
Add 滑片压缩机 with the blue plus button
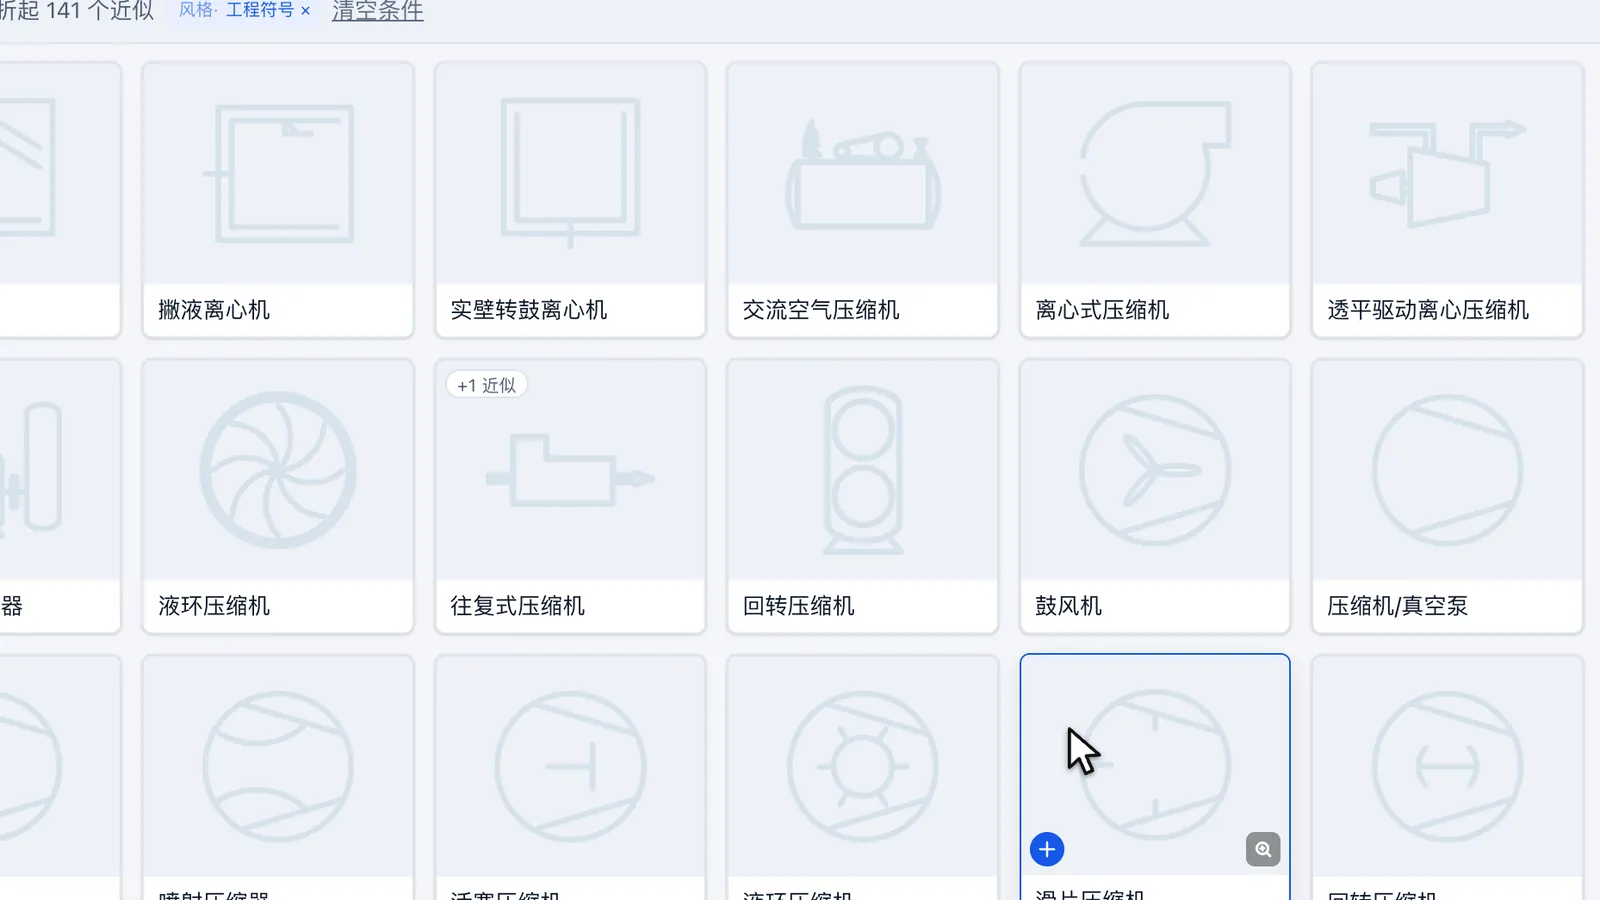(x=1047, y=849)
